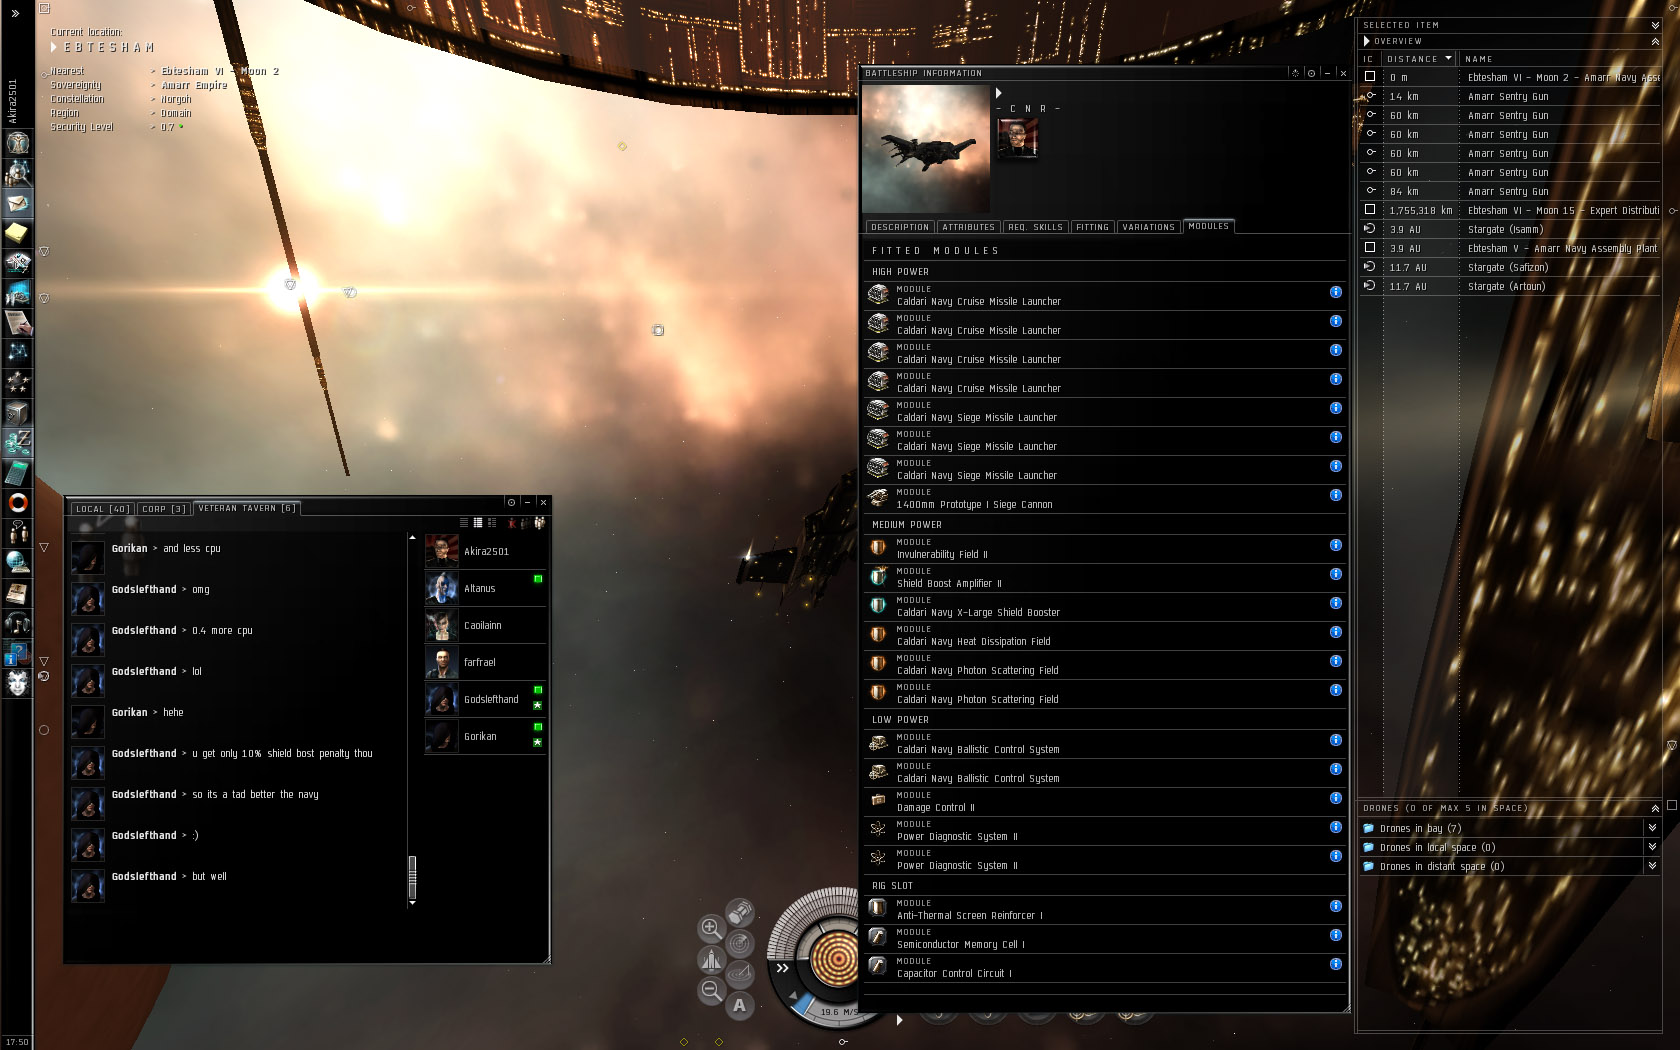Click the Ebtesham VI - Moon 2 nearest link
The image size is (1680, 1050).
220,72
